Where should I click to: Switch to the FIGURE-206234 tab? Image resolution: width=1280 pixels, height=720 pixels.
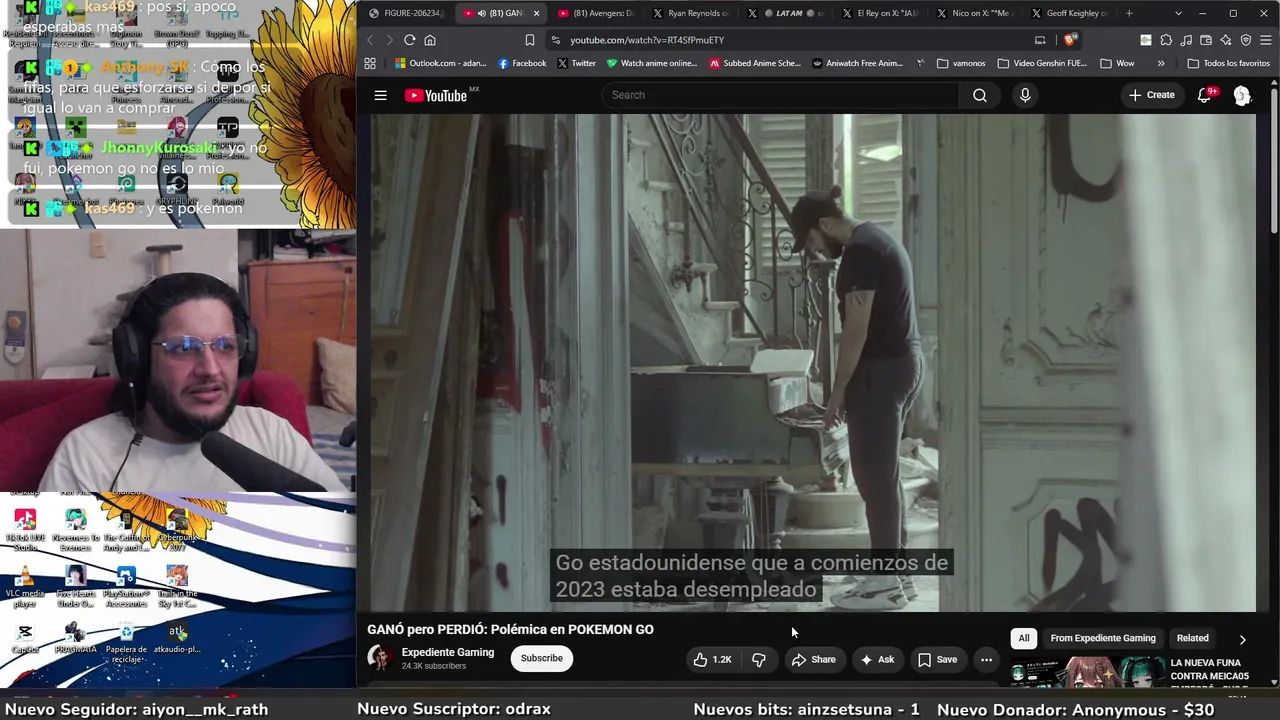pyautogui.click(x=405, y=13)
